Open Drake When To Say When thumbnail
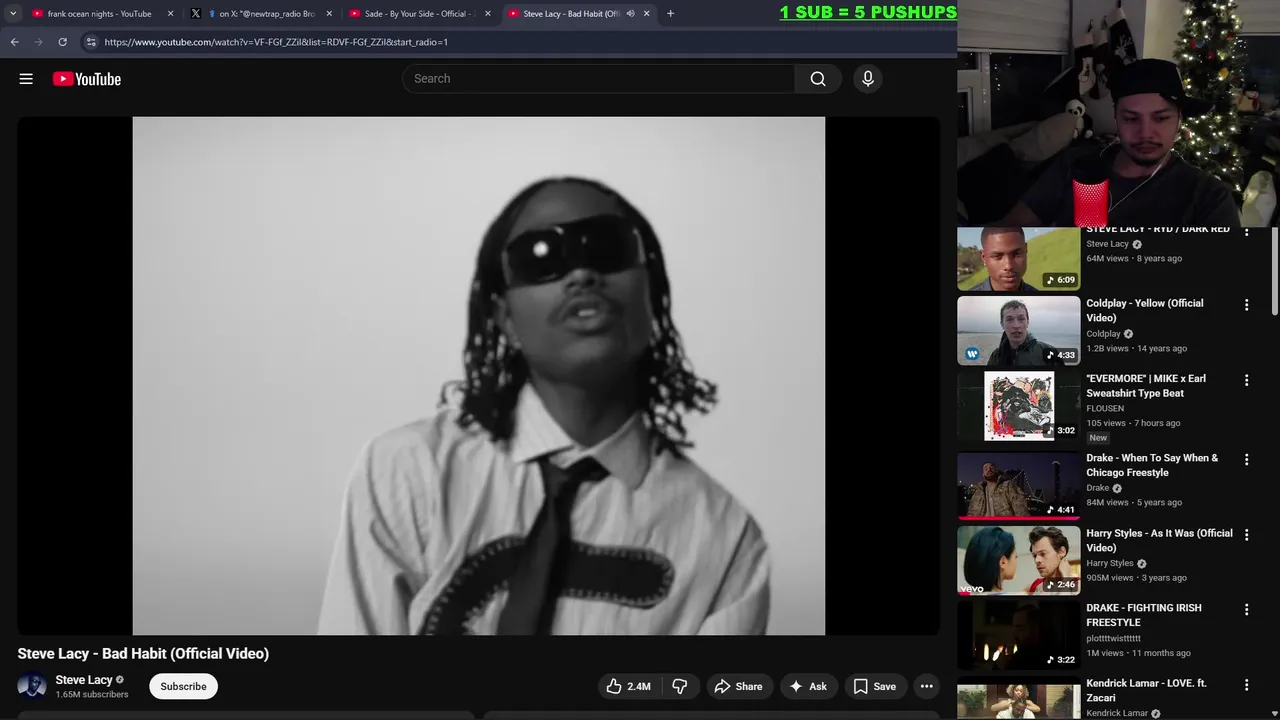Image resolution: width=1280 pixels, height=720 pixels. 1019,486
